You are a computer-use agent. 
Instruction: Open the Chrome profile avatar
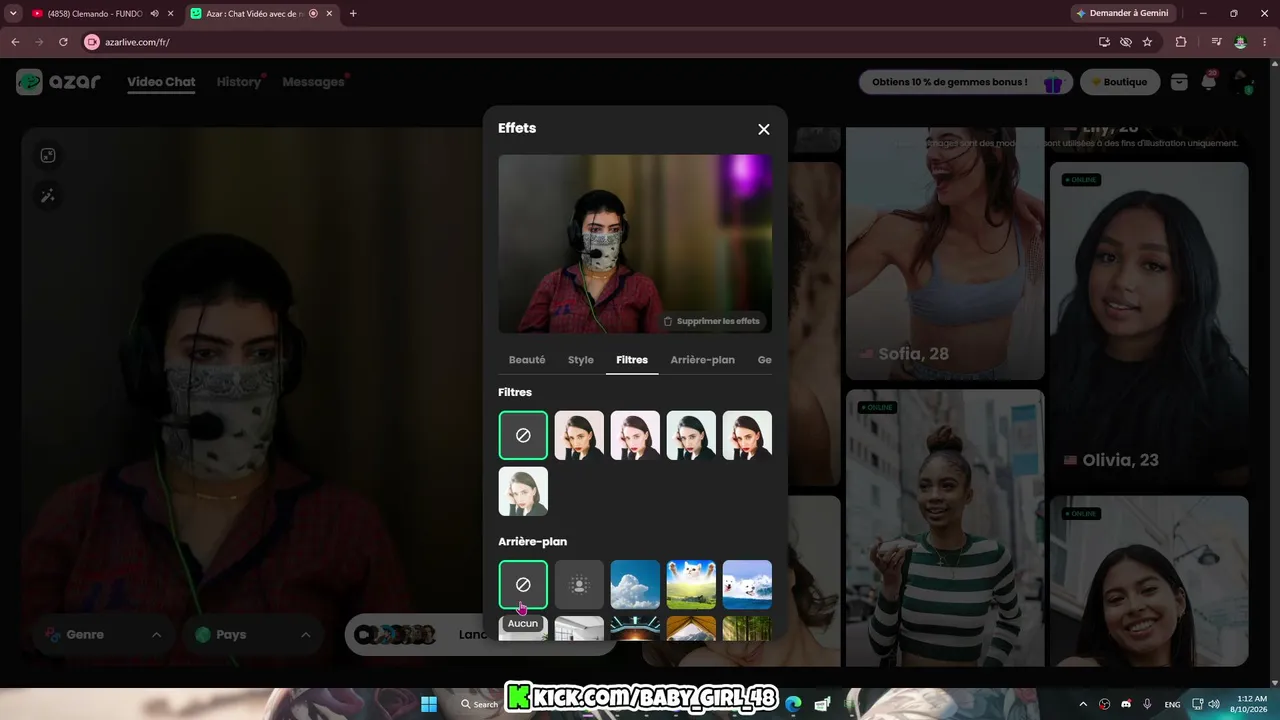[x=1241, y=42]
